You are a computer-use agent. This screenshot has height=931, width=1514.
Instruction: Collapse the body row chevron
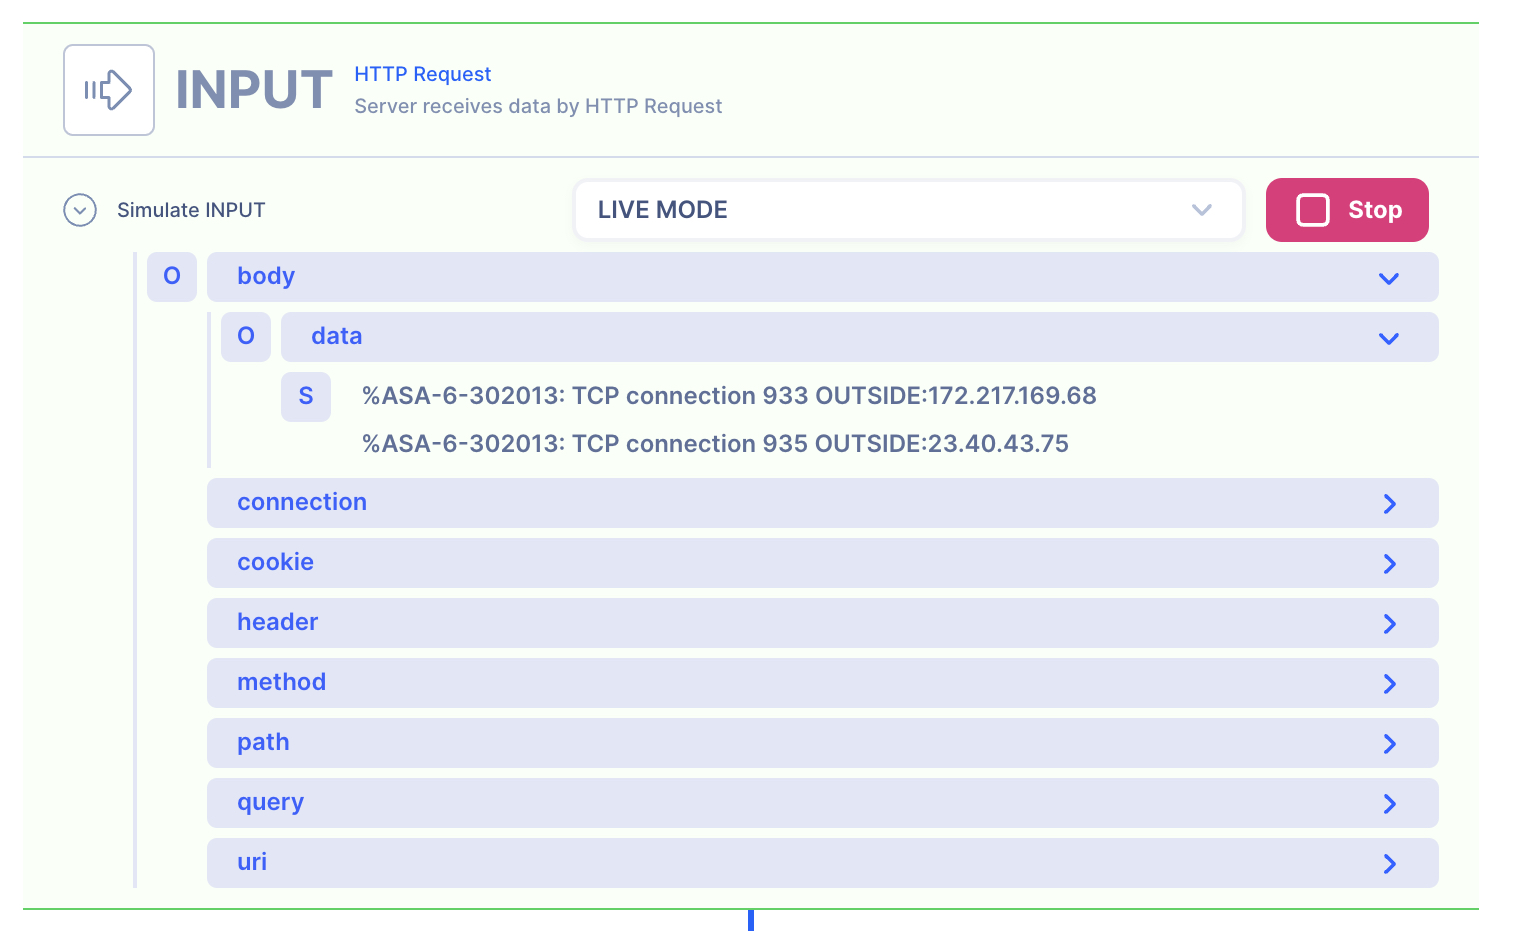(x=1389, y=278)
